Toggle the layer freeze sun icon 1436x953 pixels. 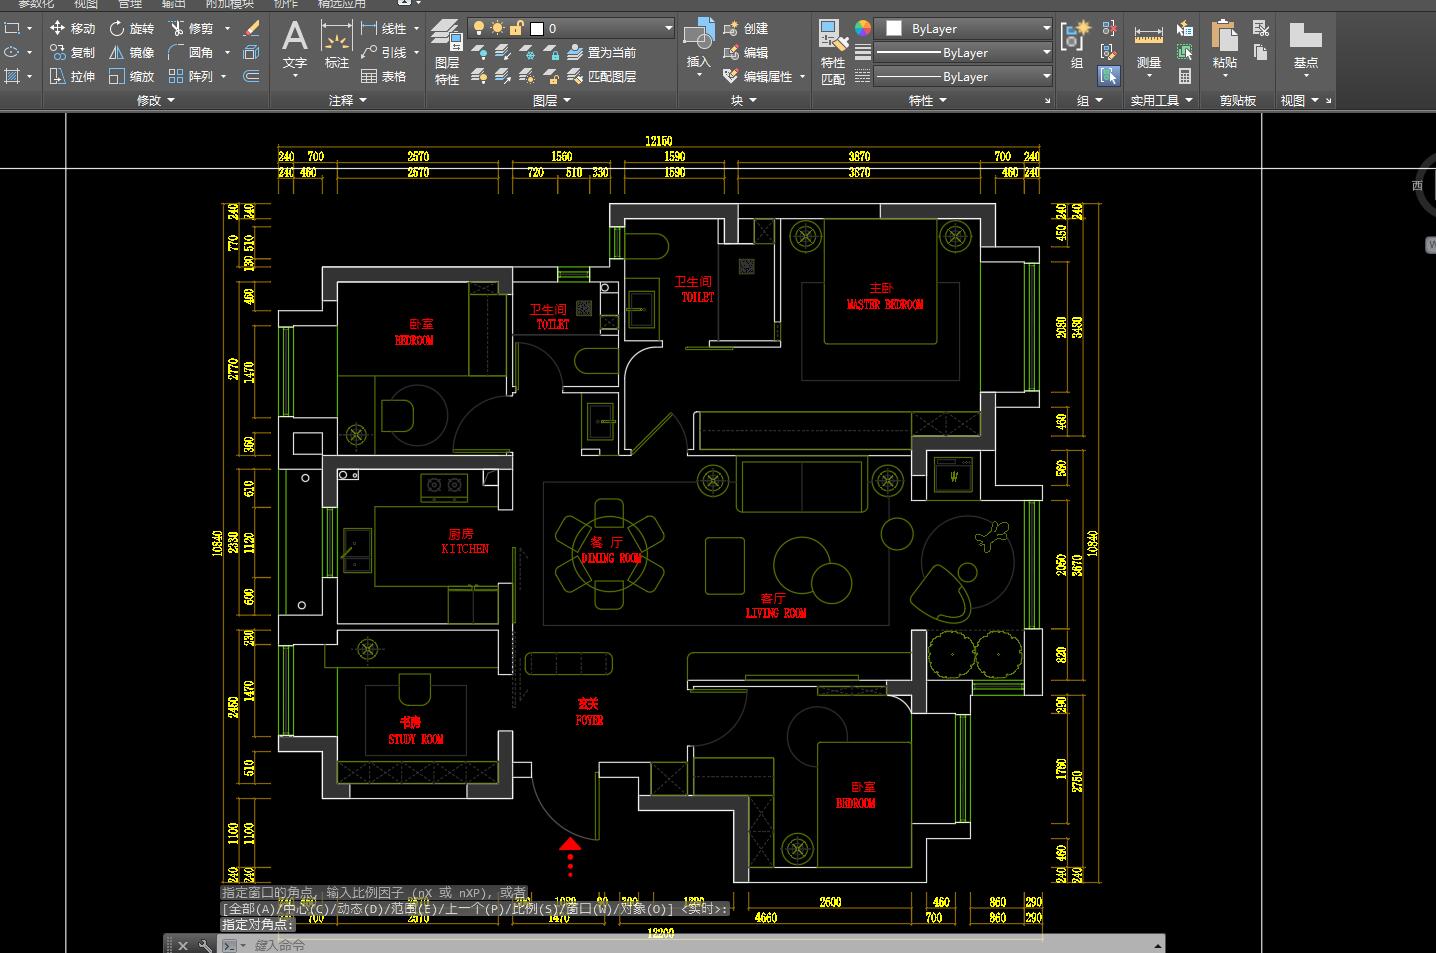[499, 28]
